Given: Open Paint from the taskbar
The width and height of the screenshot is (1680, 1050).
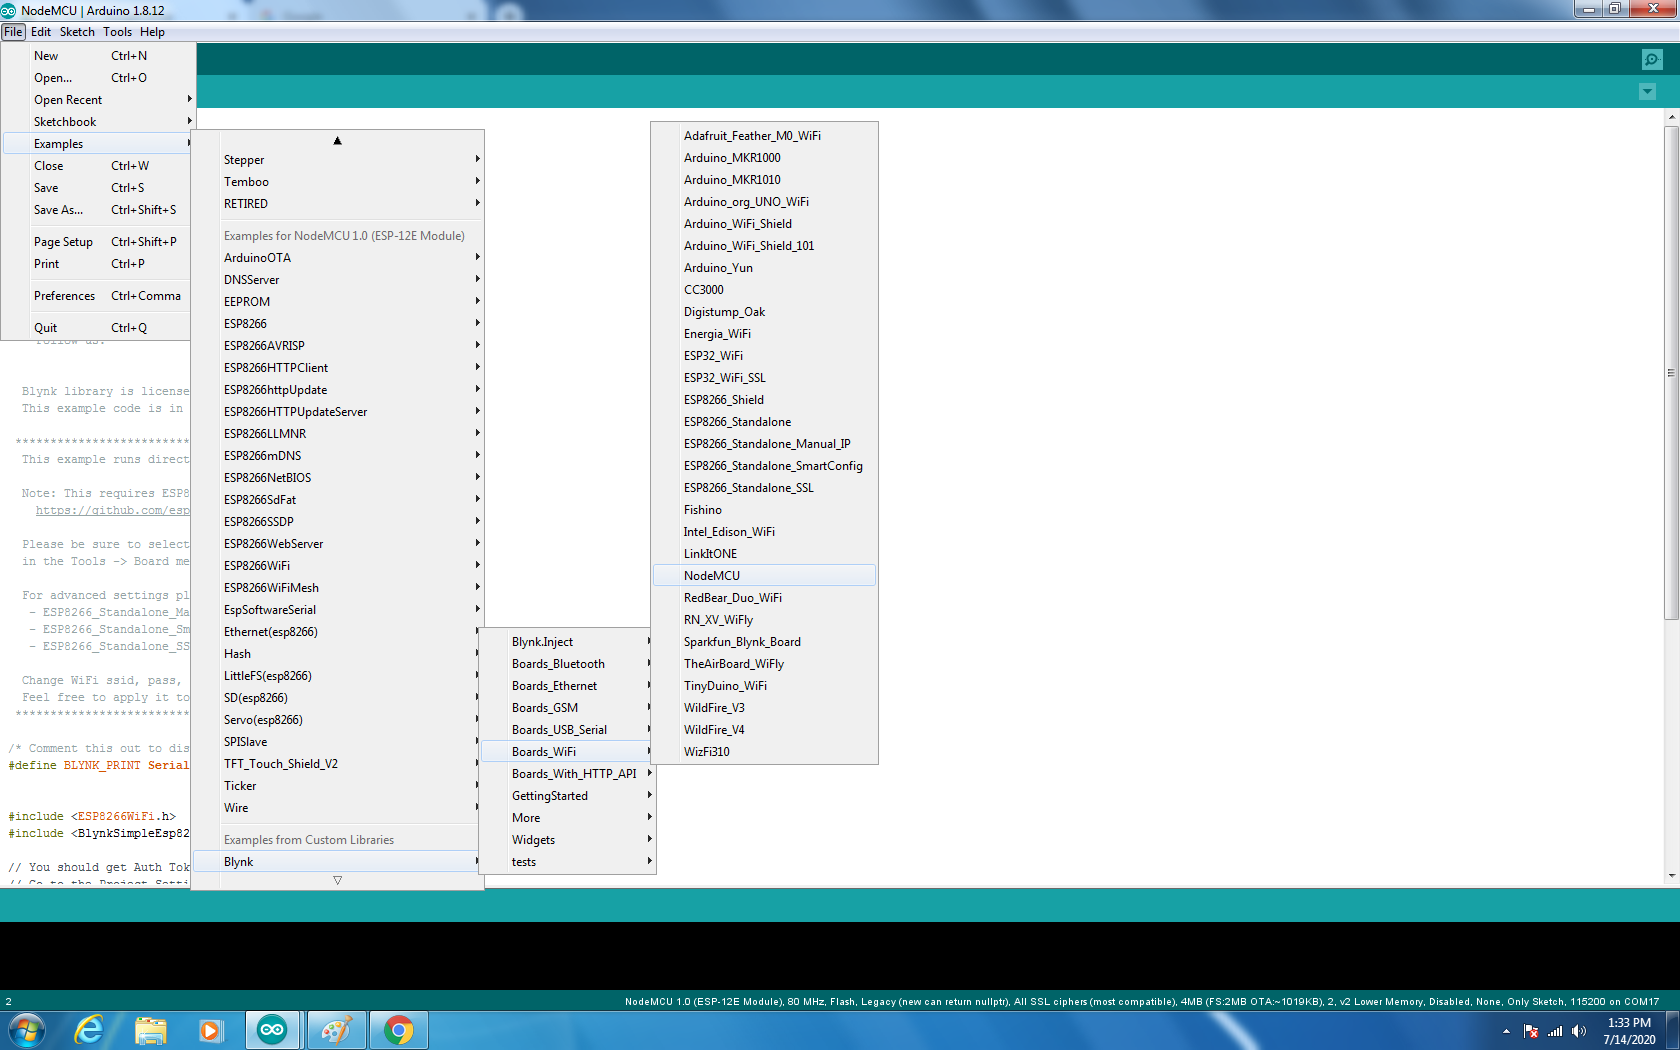Looking at the screenshot, I should (x=336, y=1030).
